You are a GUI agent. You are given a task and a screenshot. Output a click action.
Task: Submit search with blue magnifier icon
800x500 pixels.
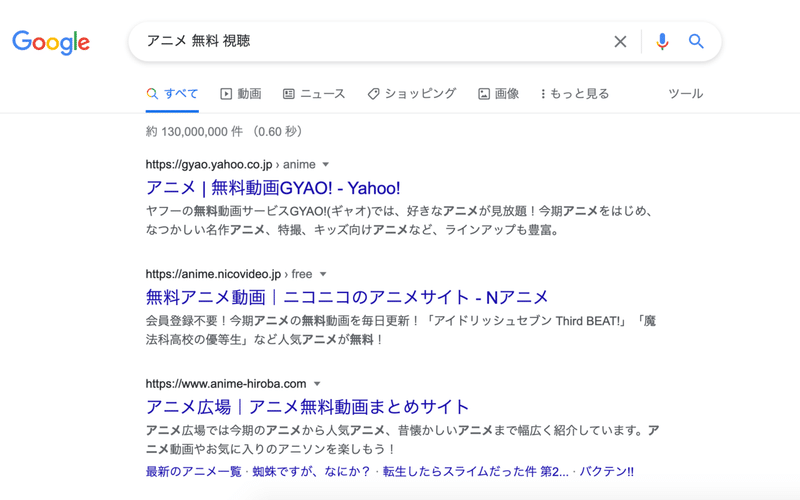696,41
